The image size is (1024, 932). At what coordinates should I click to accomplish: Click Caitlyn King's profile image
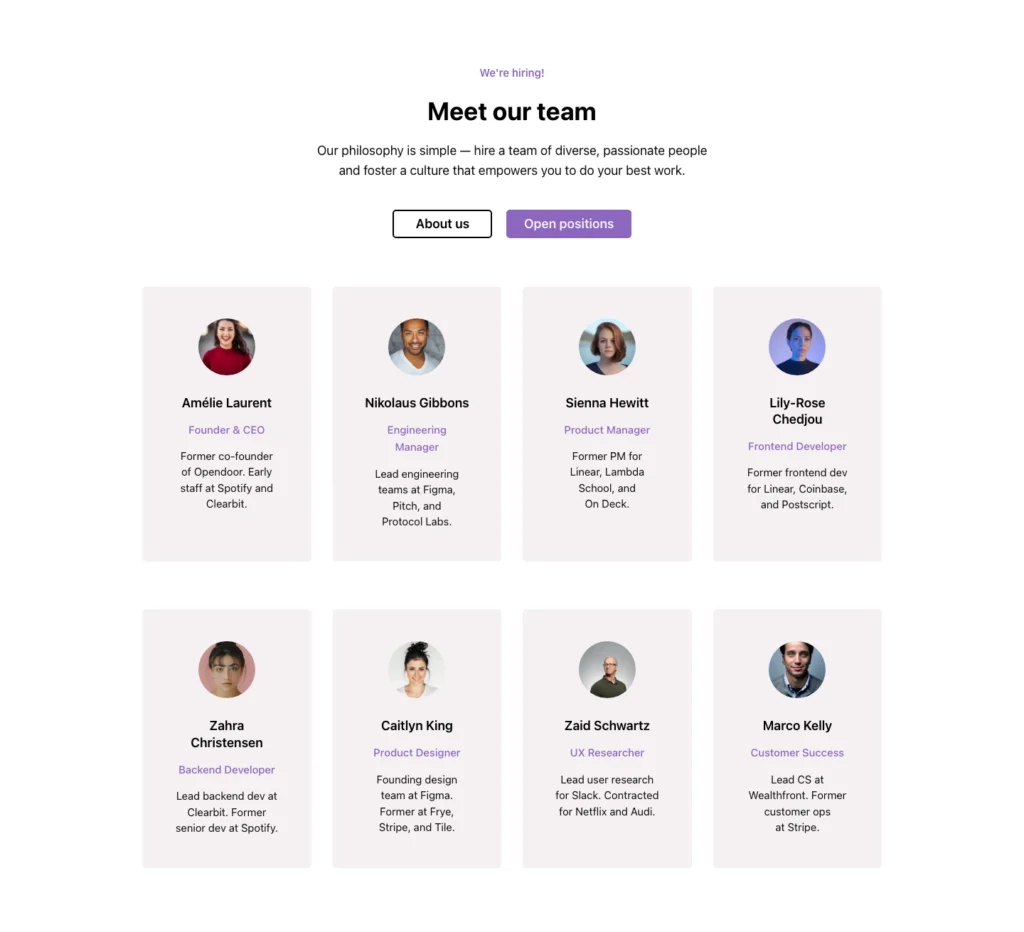pyautogui.click(x=416, y=669)
